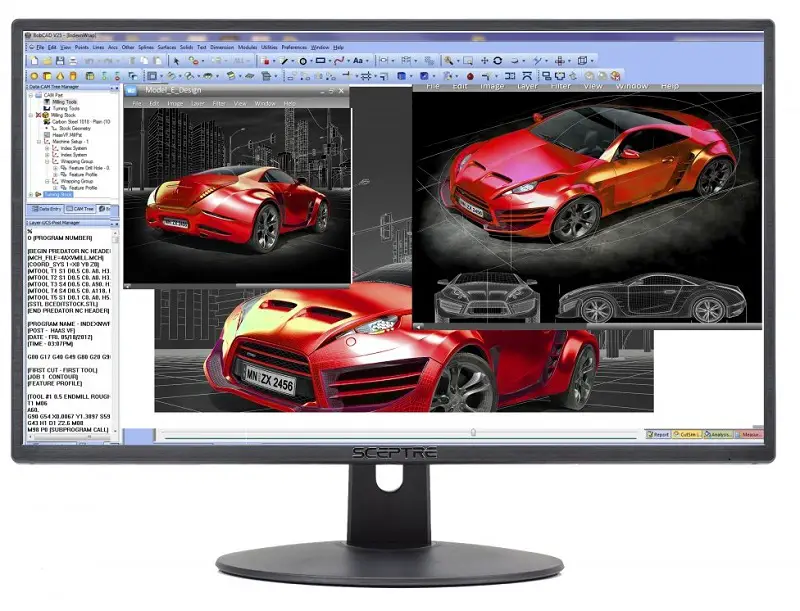Screen dimensions: 800x611
Task: Click the scroll-down arrow of the NC code panel
Action: click(x=115, y=431)
